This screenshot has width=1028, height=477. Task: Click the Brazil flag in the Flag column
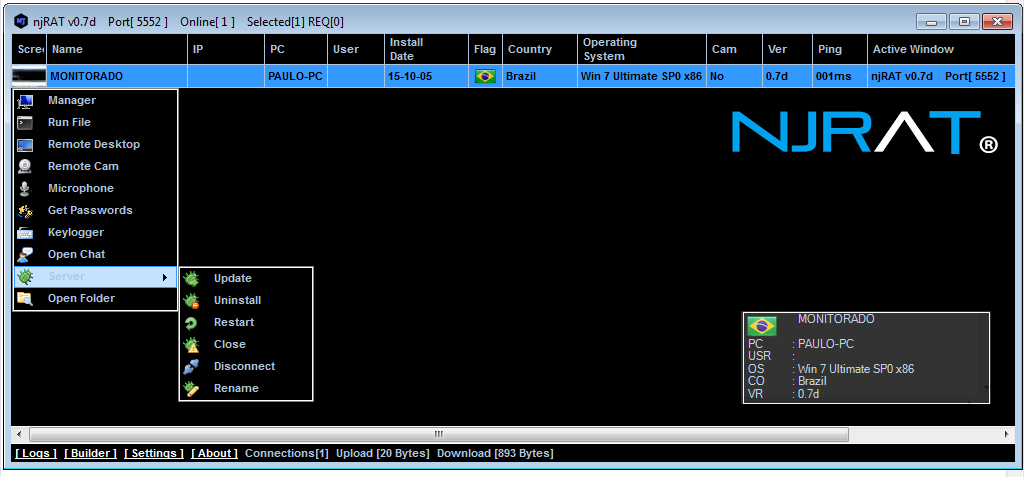click(485, 77)
